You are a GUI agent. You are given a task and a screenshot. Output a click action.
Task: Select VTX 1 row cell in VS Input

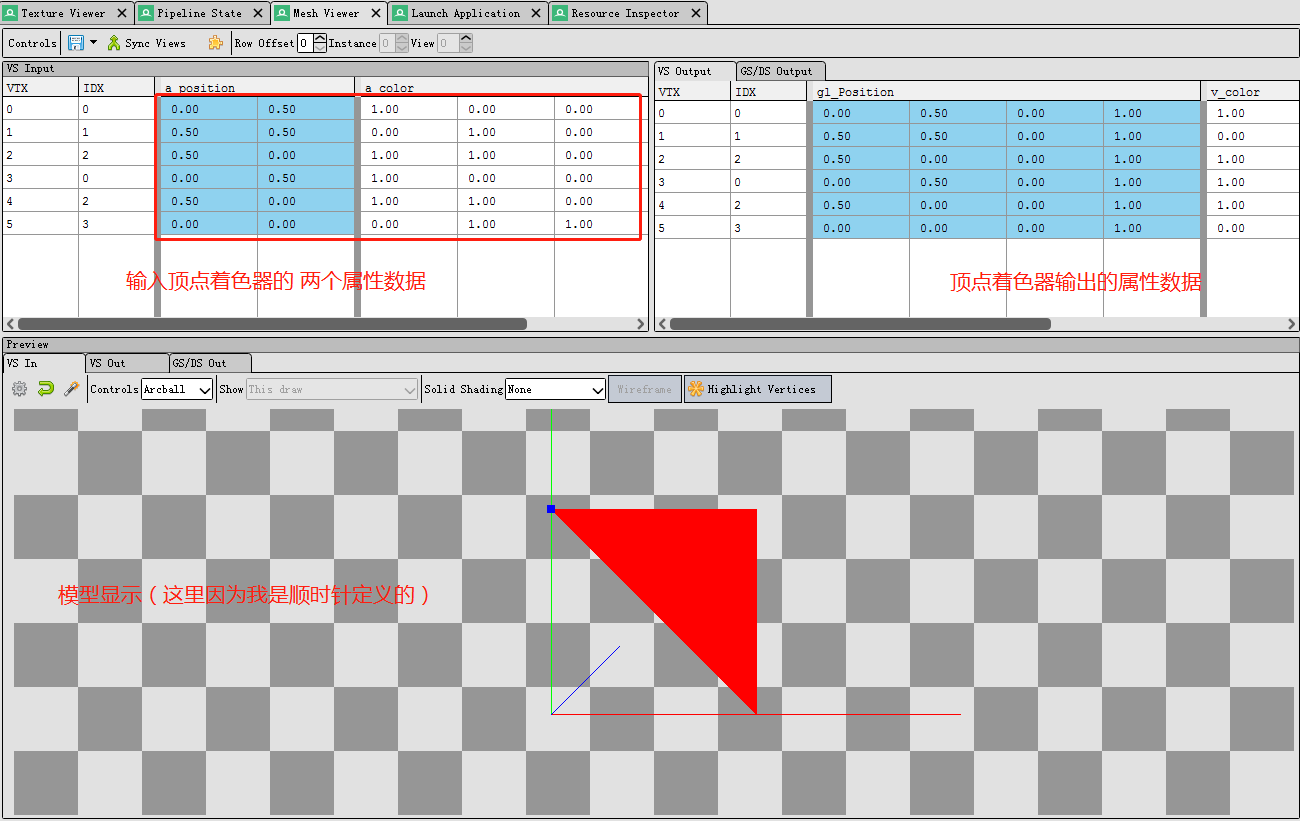click(40, 132)
